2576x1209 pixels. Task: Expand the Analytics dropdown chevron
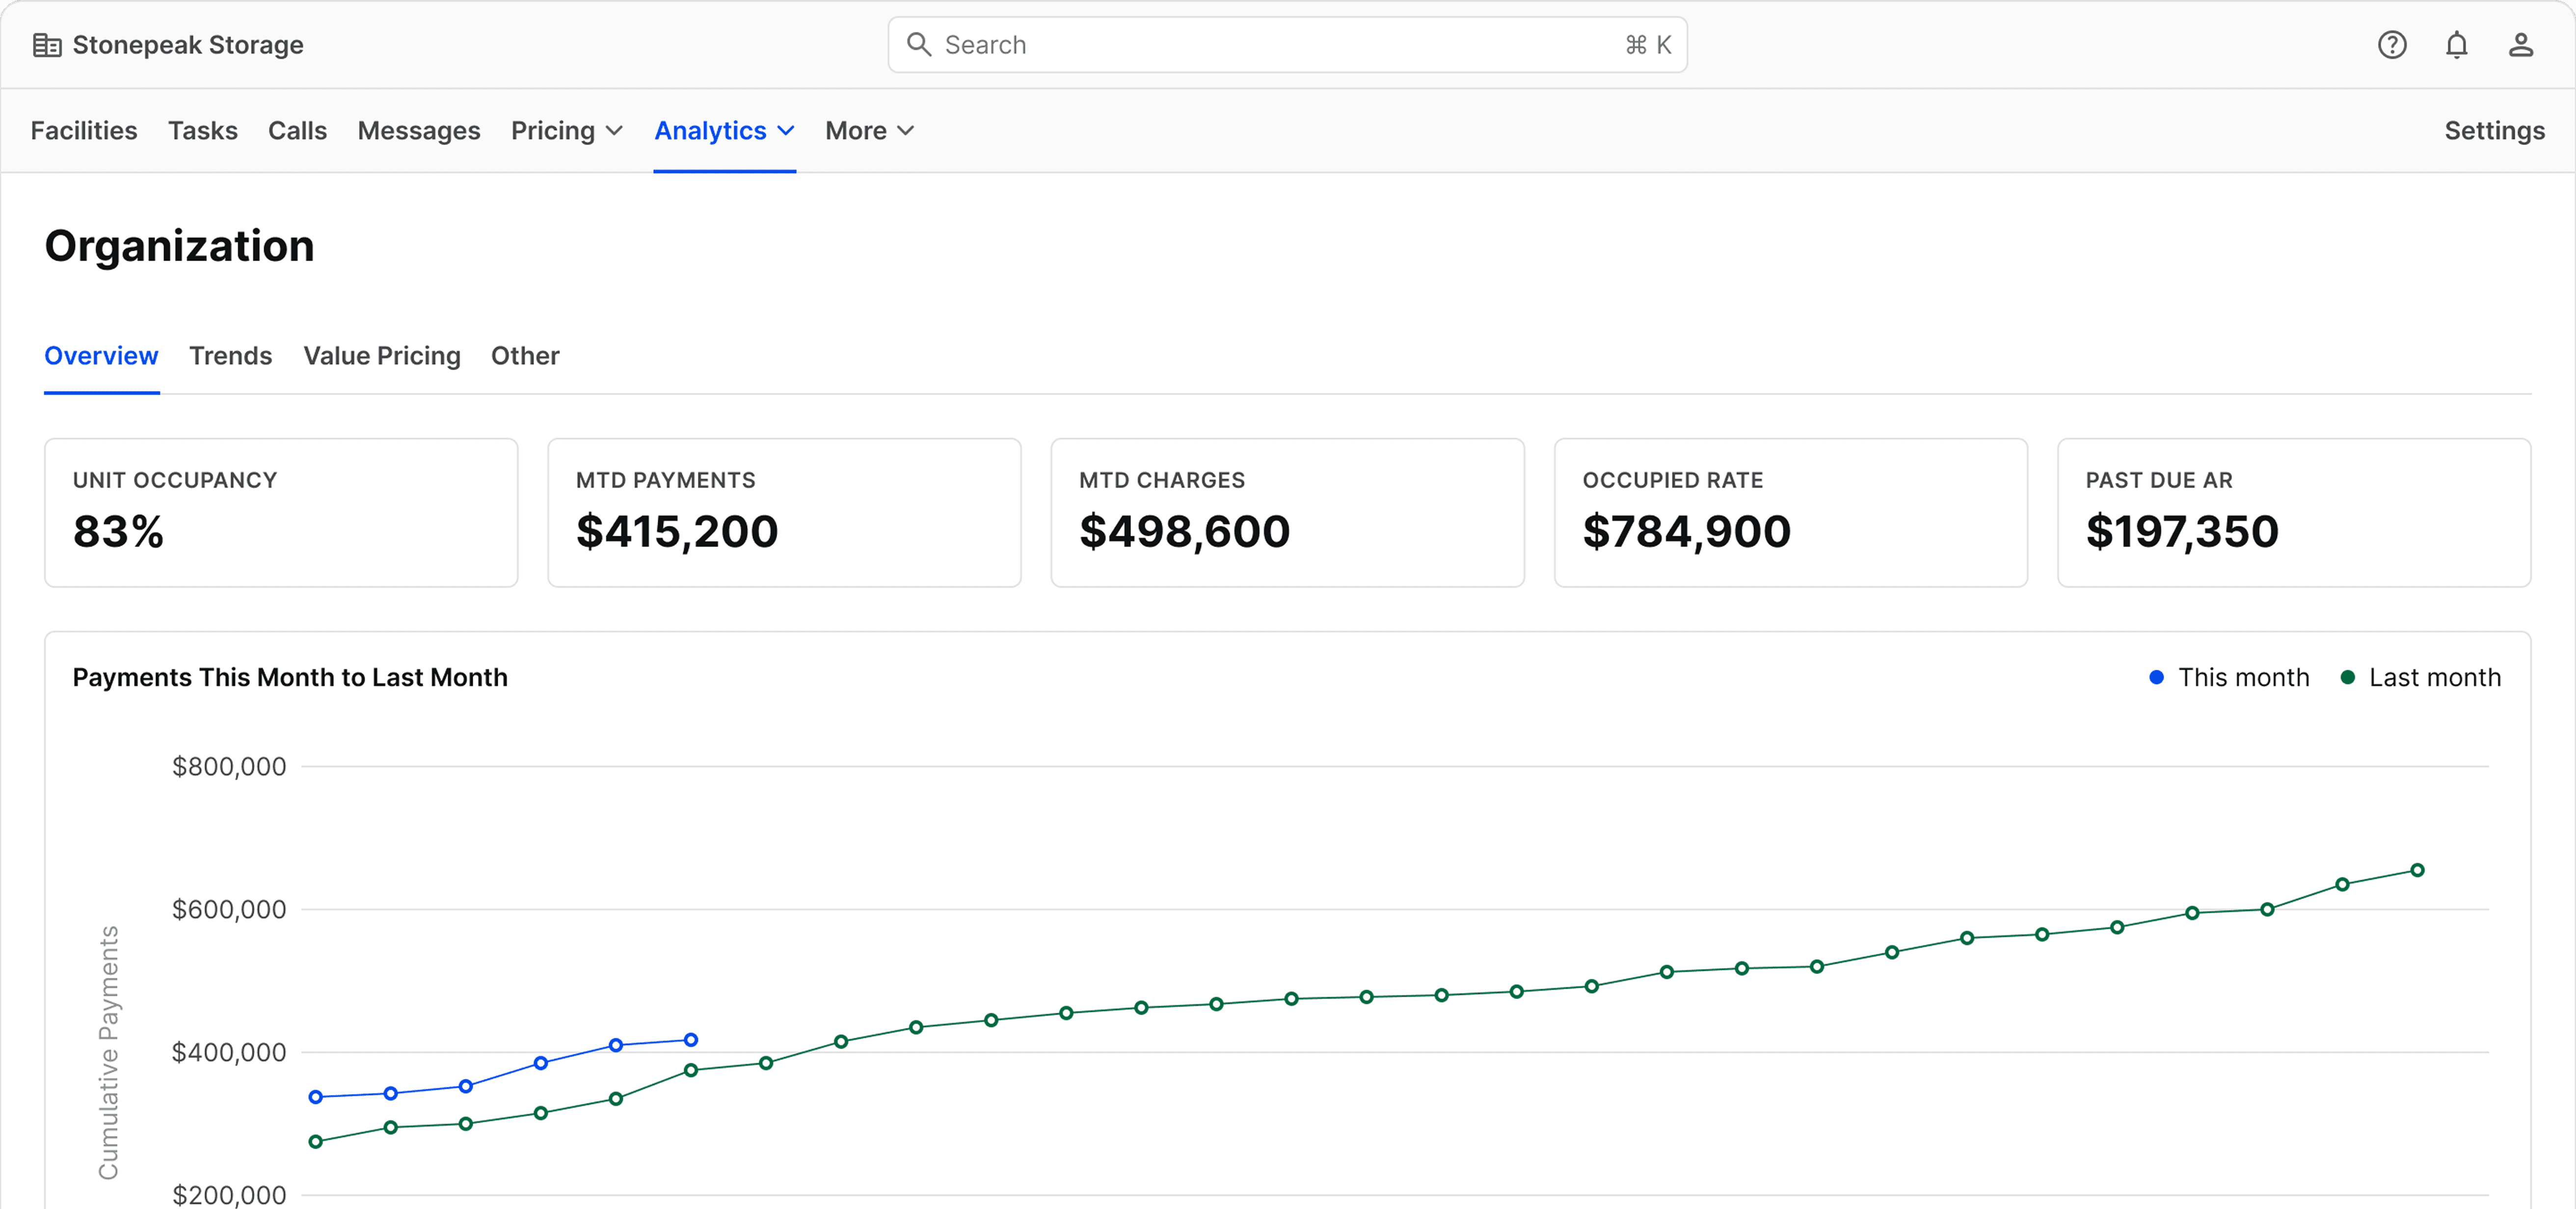pos(786,131)
